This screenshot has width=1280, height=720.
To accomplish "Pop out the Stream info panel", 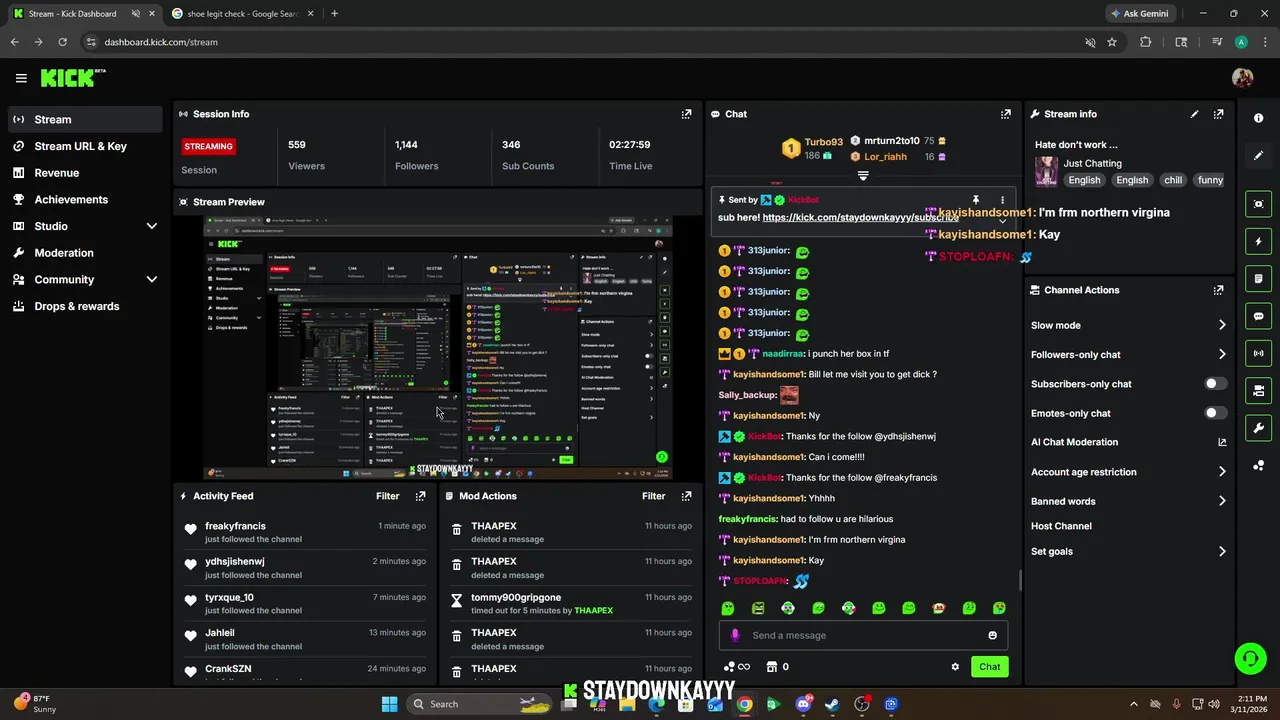I will [1218, 114].
